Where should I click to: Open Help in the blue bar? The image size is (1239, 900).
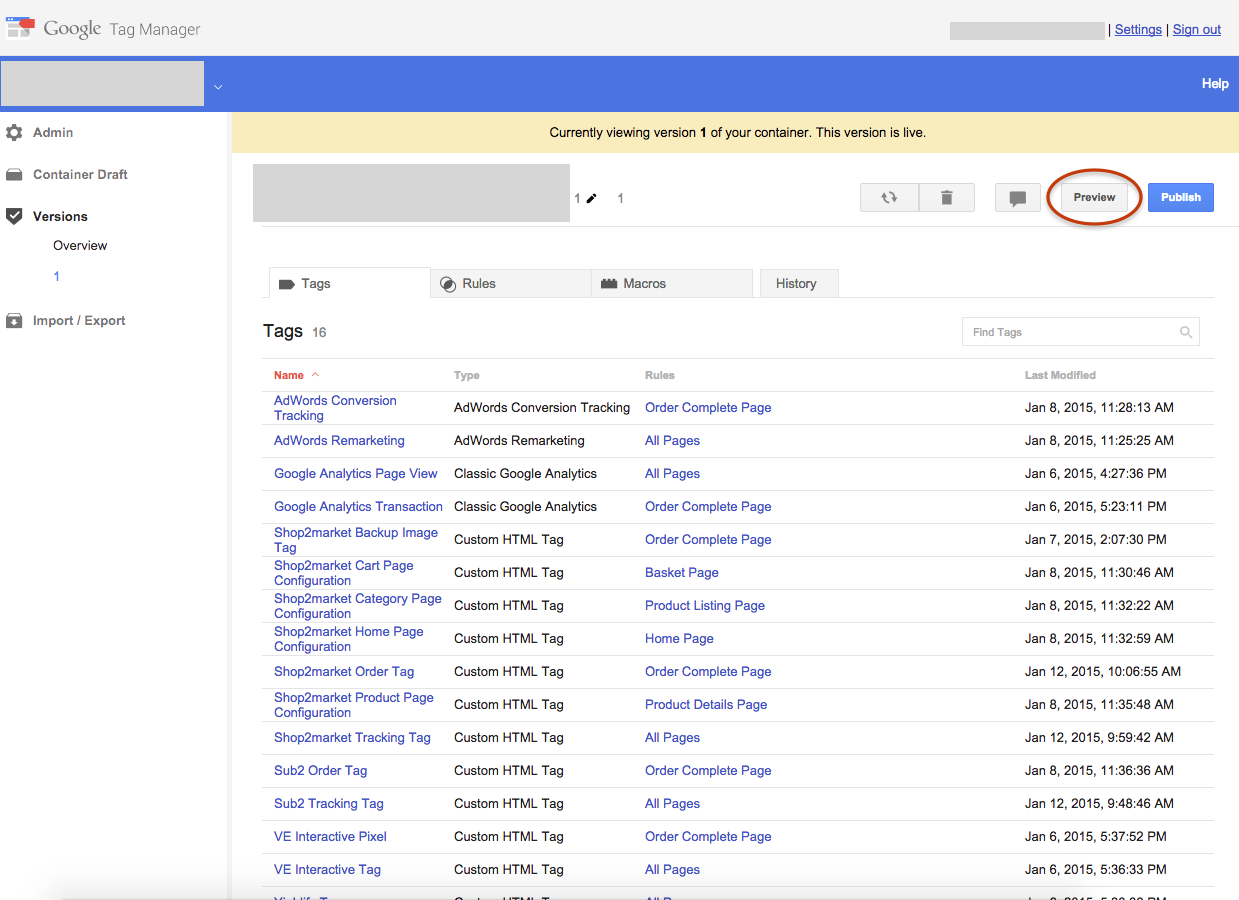[x=1215, y=83]
